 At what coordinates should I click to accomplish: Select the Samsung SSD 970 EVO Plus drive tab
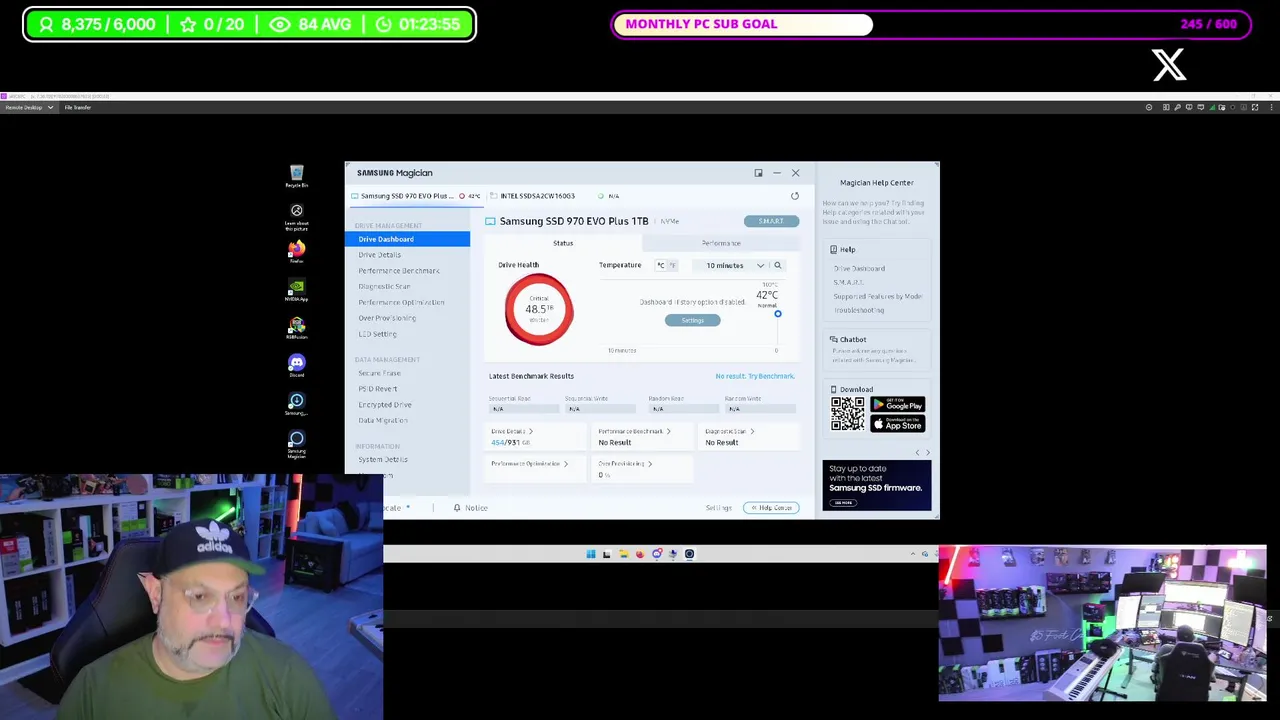[415, 196]
